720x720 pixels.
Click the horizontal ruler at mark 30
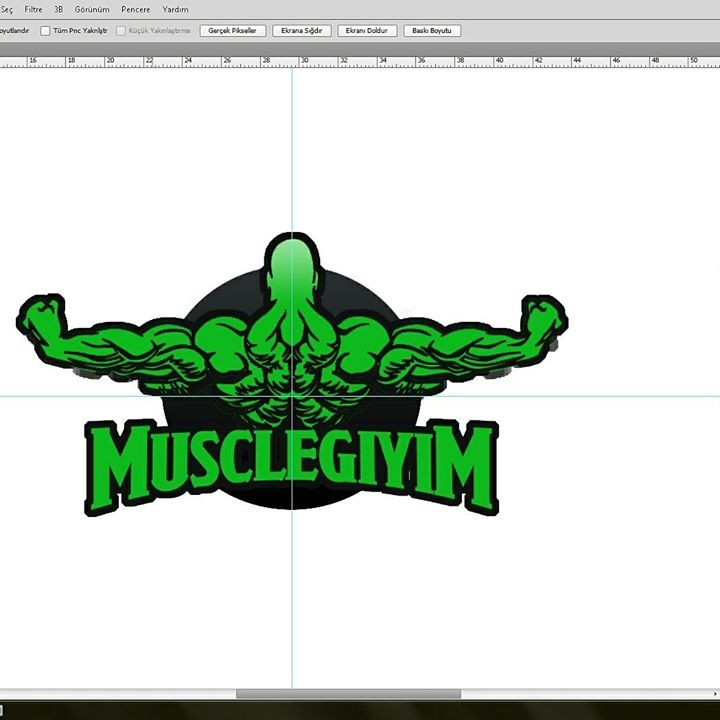(x=304, y=62)
